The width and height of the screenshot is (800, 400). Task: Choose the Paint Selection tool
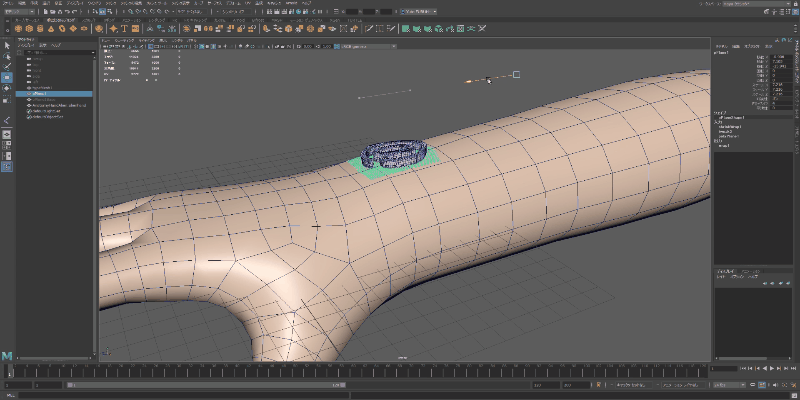point(7,67)
